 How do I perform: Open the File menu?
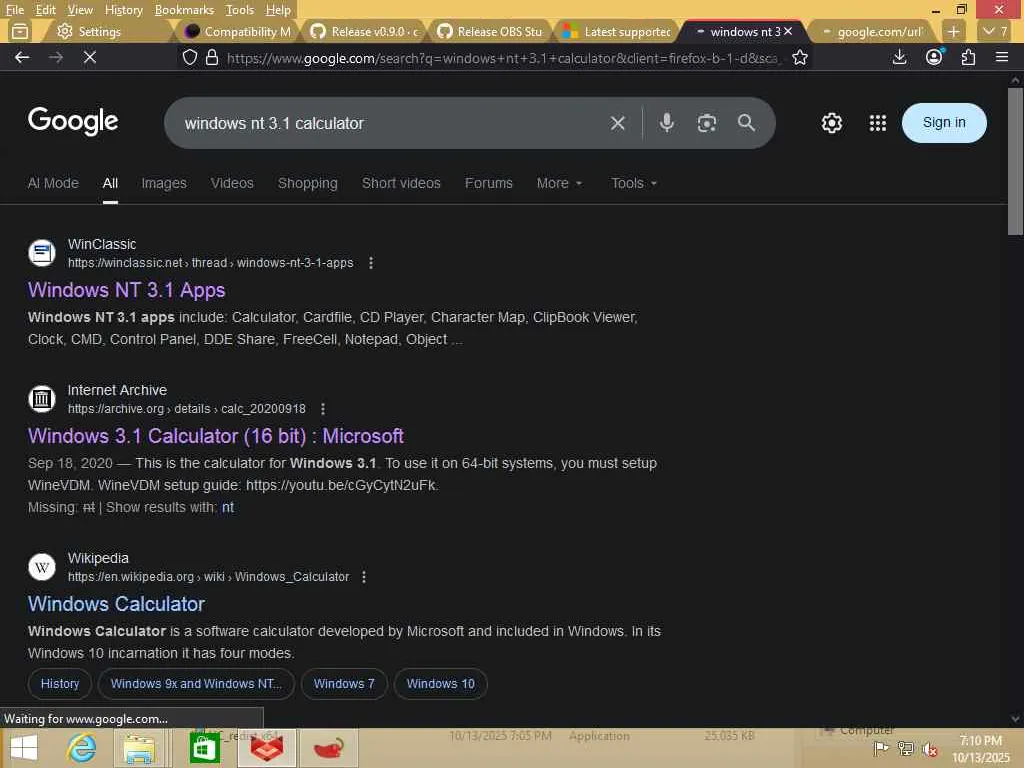(x=14, y=10)
